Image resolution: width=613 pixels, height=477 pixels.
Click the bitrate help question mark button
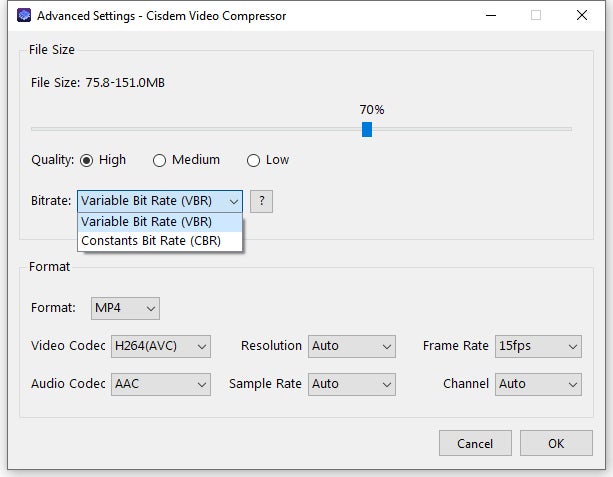coord(261,201)
